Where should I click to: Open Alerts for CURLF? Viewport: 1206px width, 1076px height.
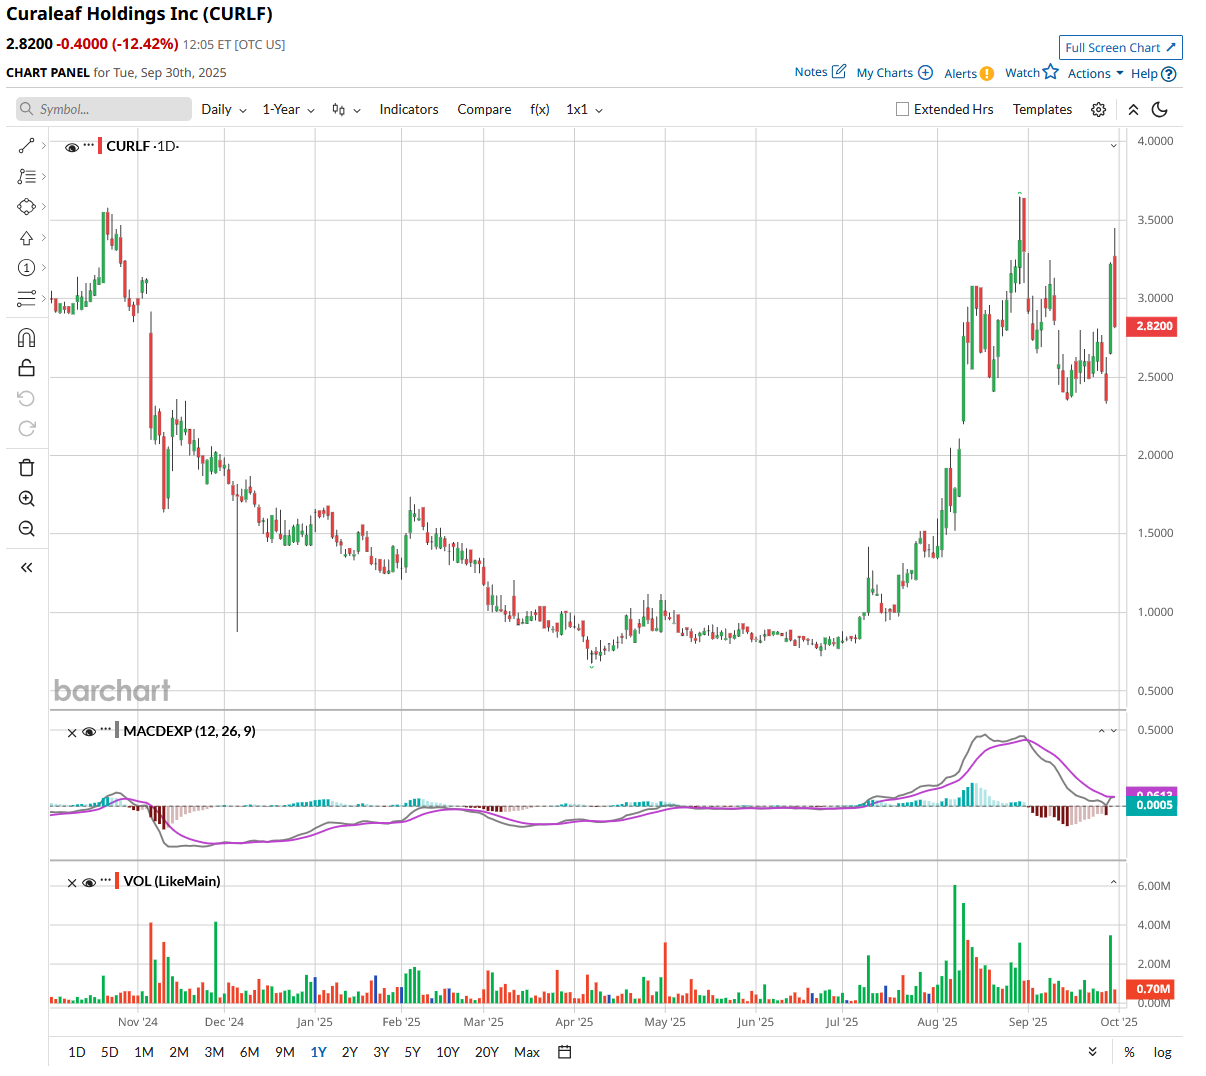click(x=969, y=74)
